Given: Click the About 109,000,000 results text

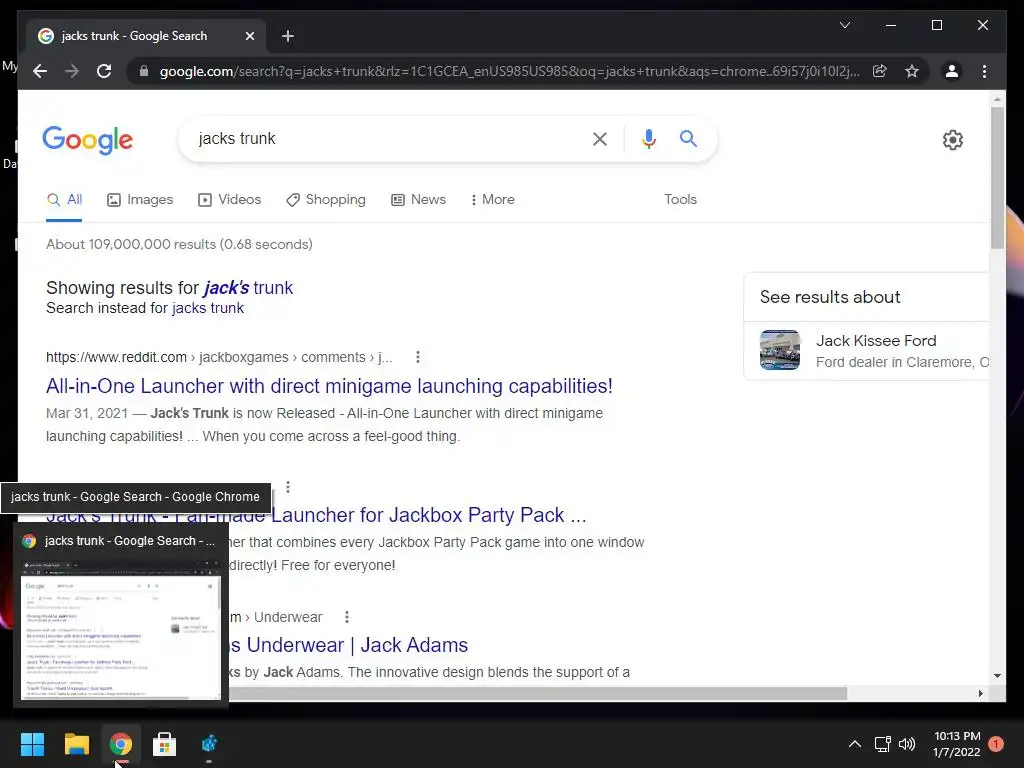Looking at the screenshot, I should coord(179,244).
